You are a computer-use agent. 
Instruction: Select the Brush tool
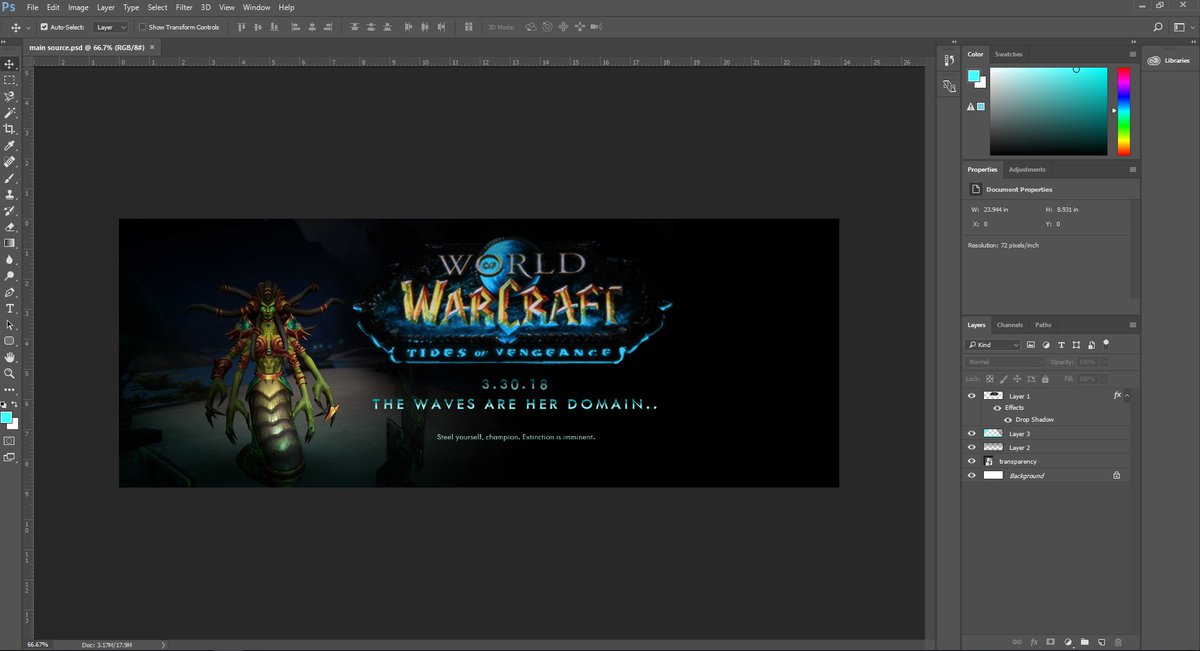(x=10, y=178)
